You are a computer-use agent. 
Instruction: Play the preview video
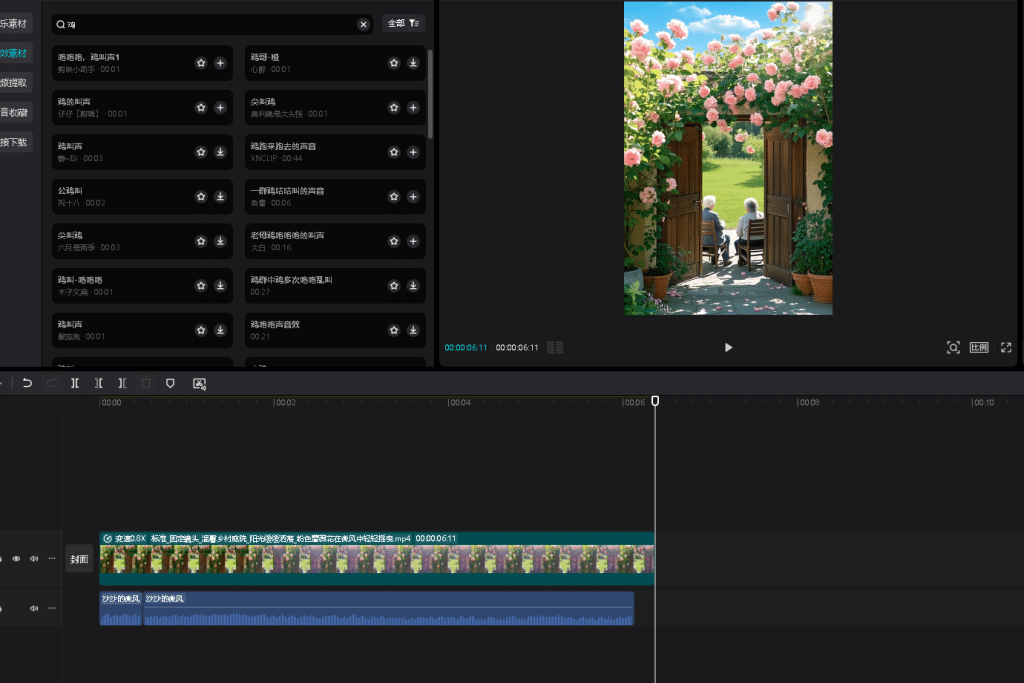(728, 347)
